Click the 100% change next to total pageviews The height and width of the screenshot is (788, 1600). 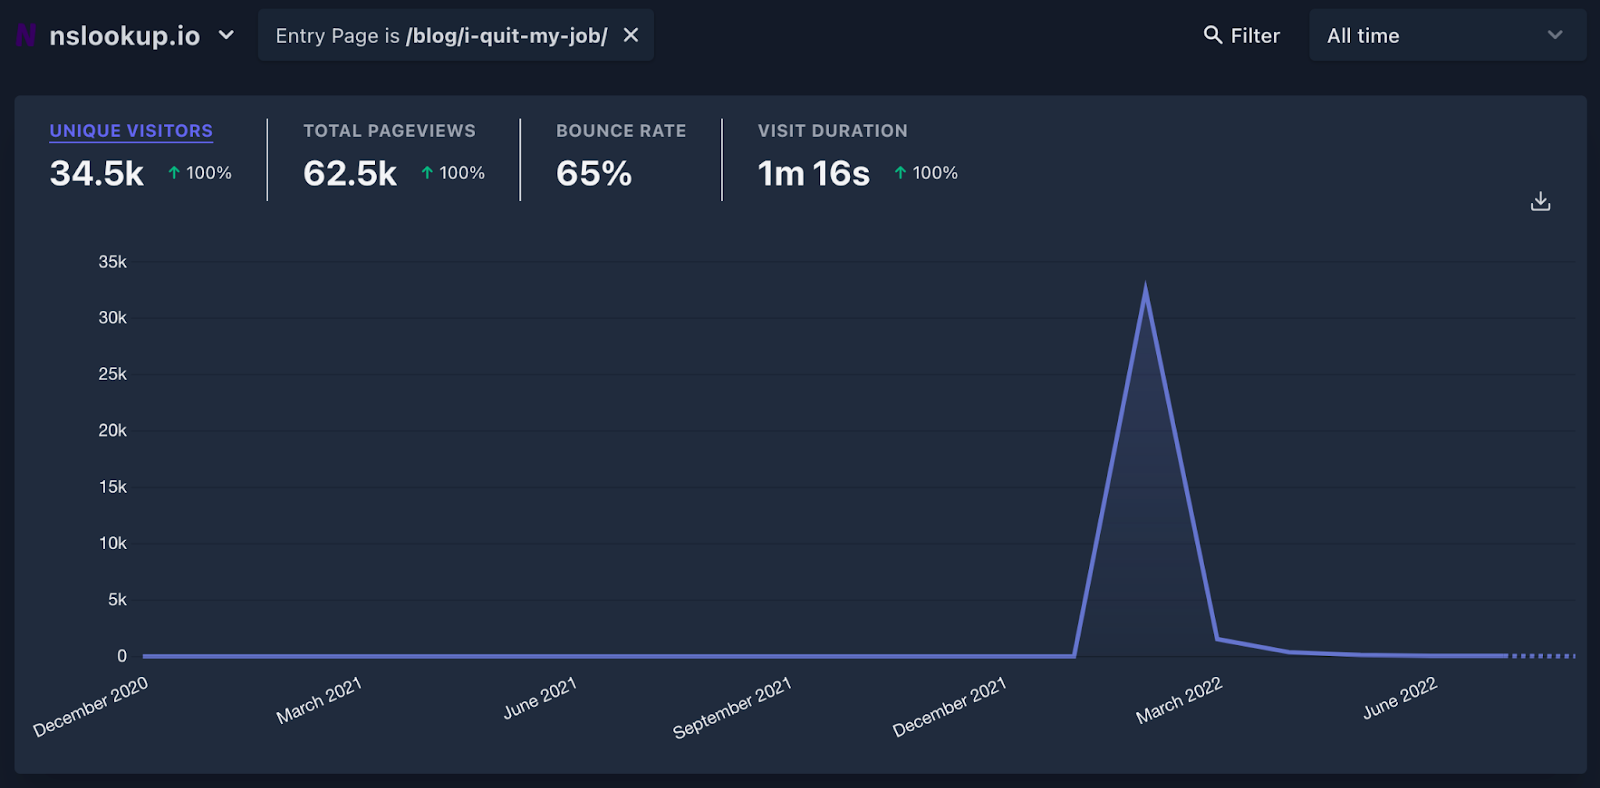[x=462, y=173]
